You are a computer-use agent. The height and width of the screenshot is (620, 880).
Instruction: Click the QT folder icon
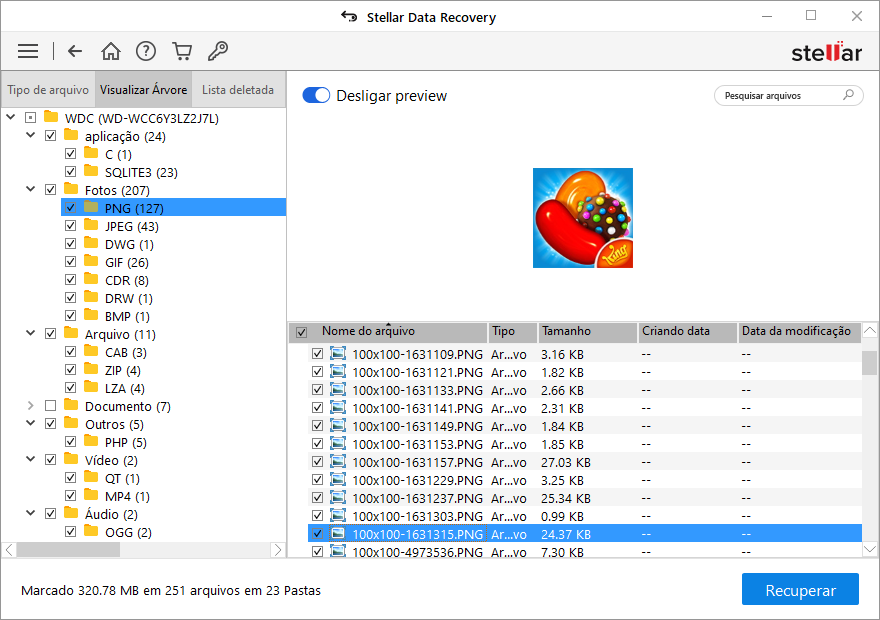tap(91, 478)
